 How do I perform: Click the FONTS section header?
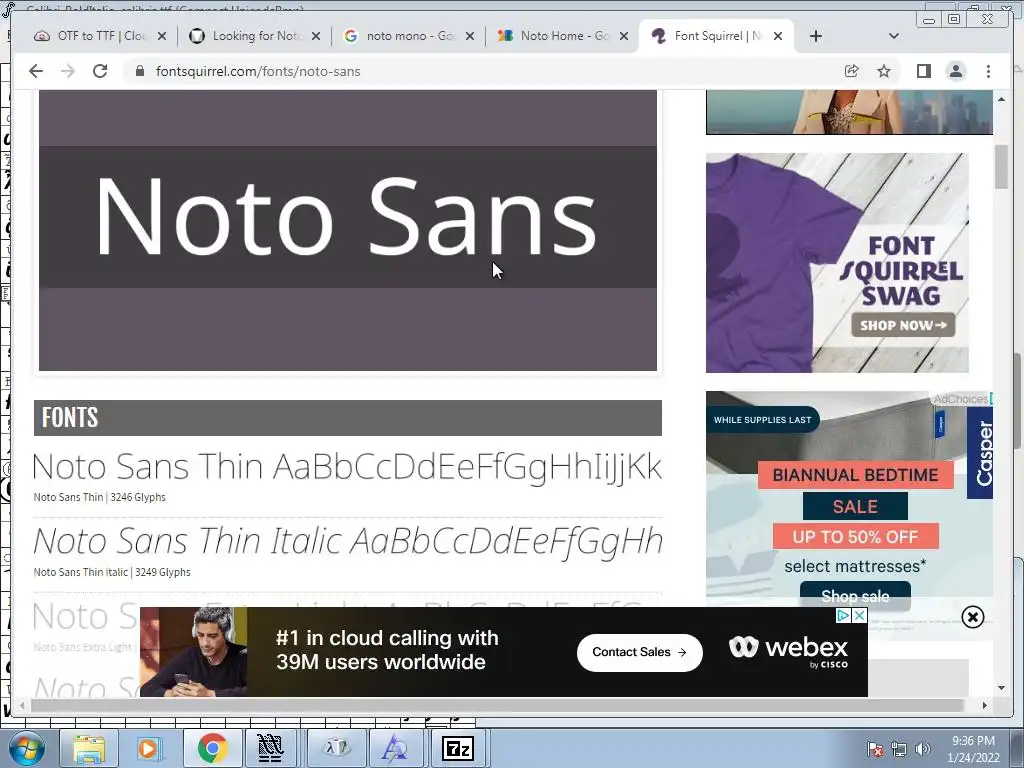click(x=347, y=418)
